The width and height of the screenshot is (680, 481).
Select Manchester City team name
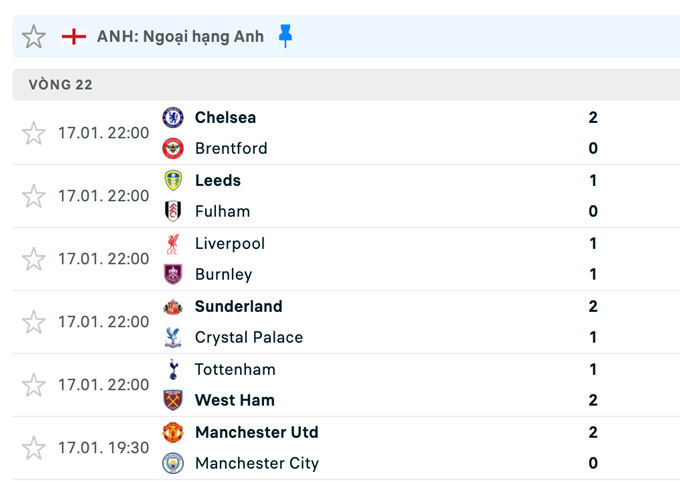click(x=256, y=463)
